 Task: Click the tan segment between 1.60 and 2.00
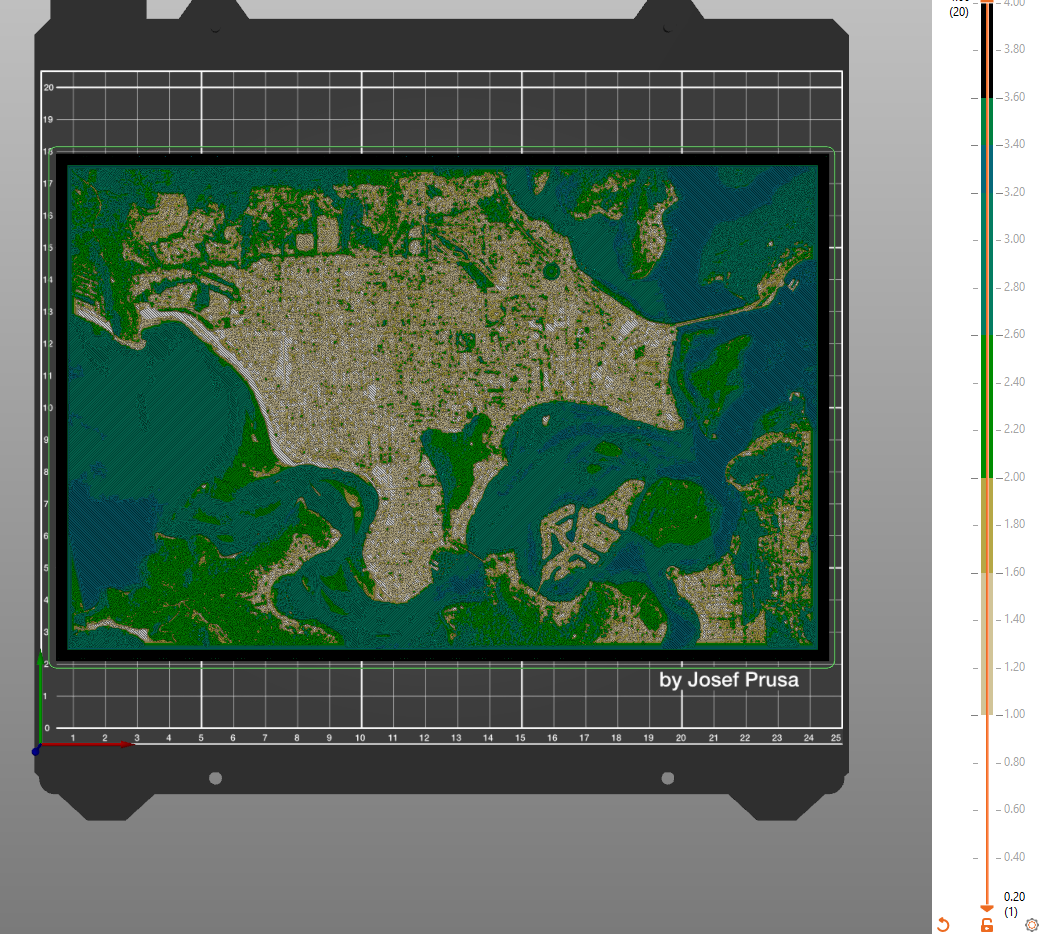(987, 525)
